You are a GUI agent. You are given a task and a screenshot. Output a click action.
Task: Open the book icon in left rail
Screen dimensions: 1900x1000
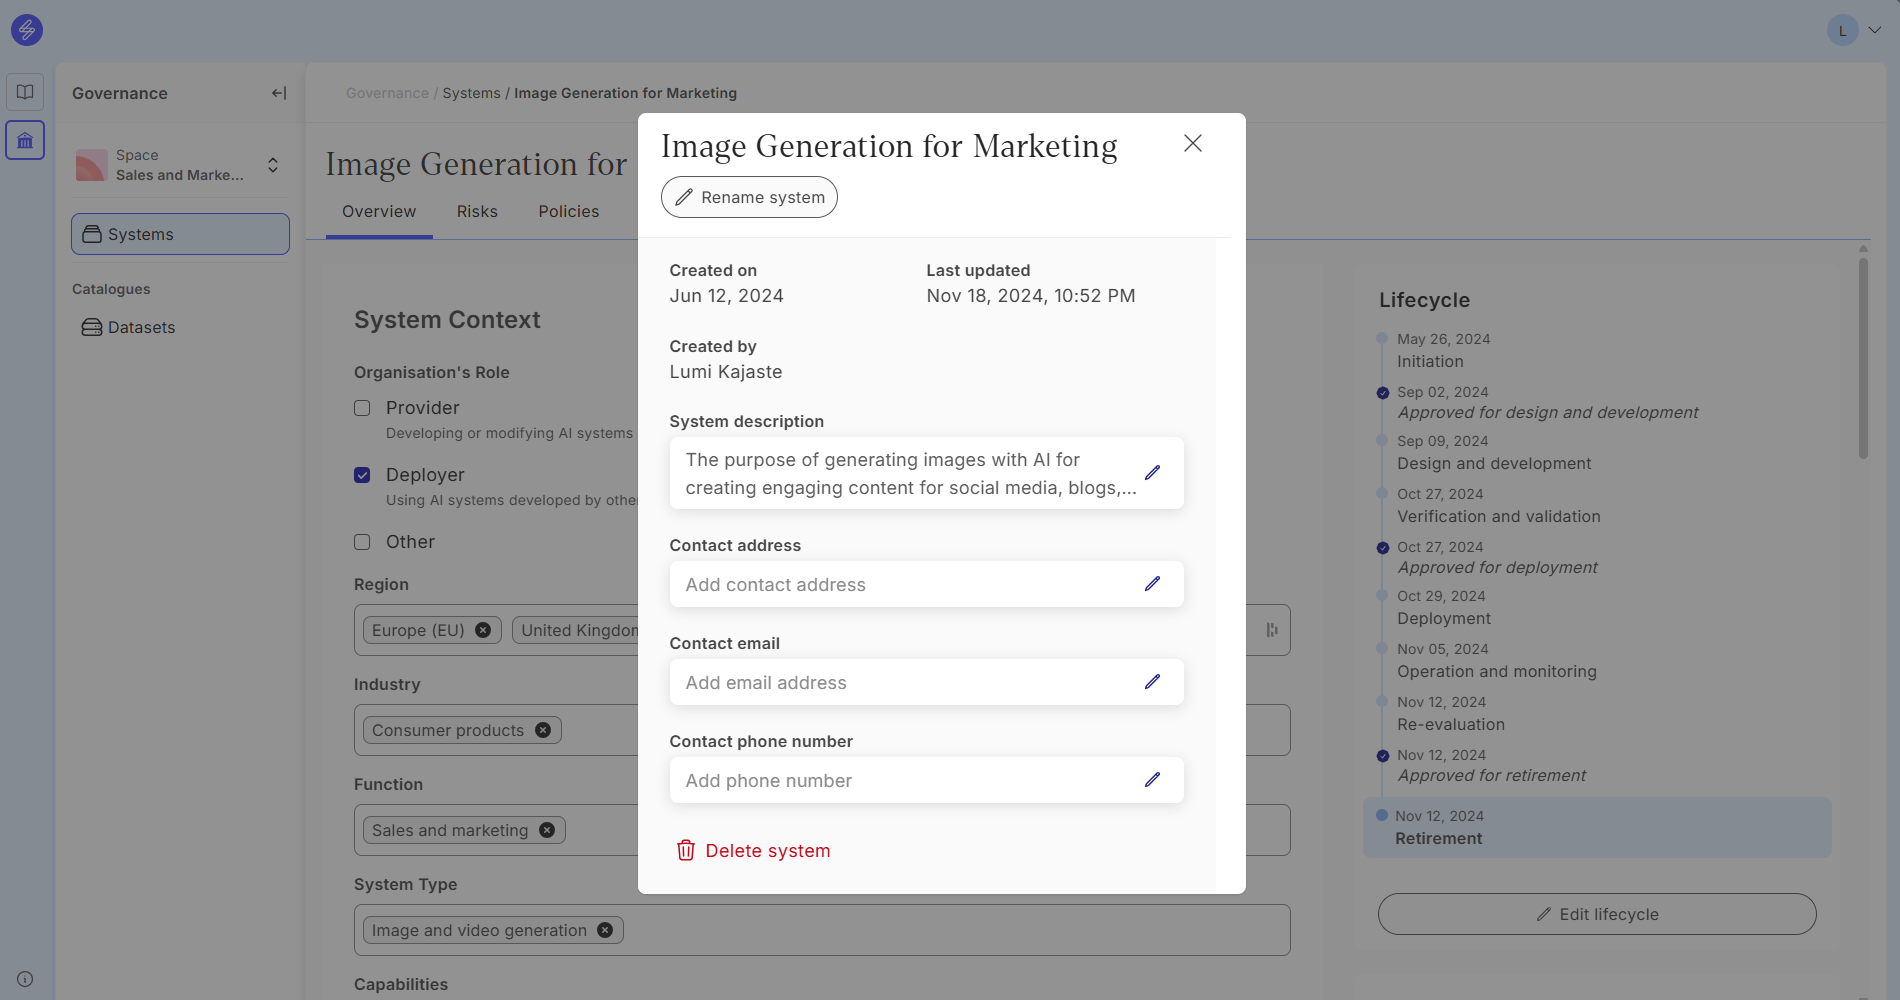(x=25, y=92)
